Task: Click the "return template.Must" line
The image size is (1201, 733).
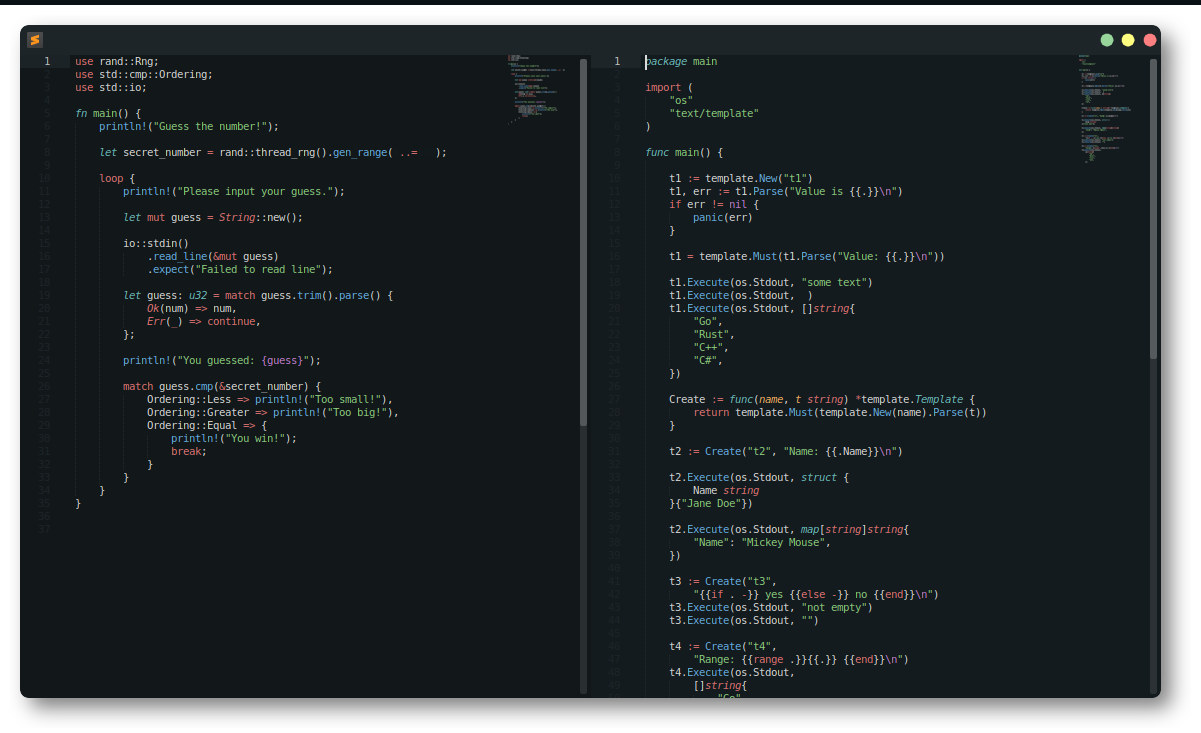Action: coord(840,412)
